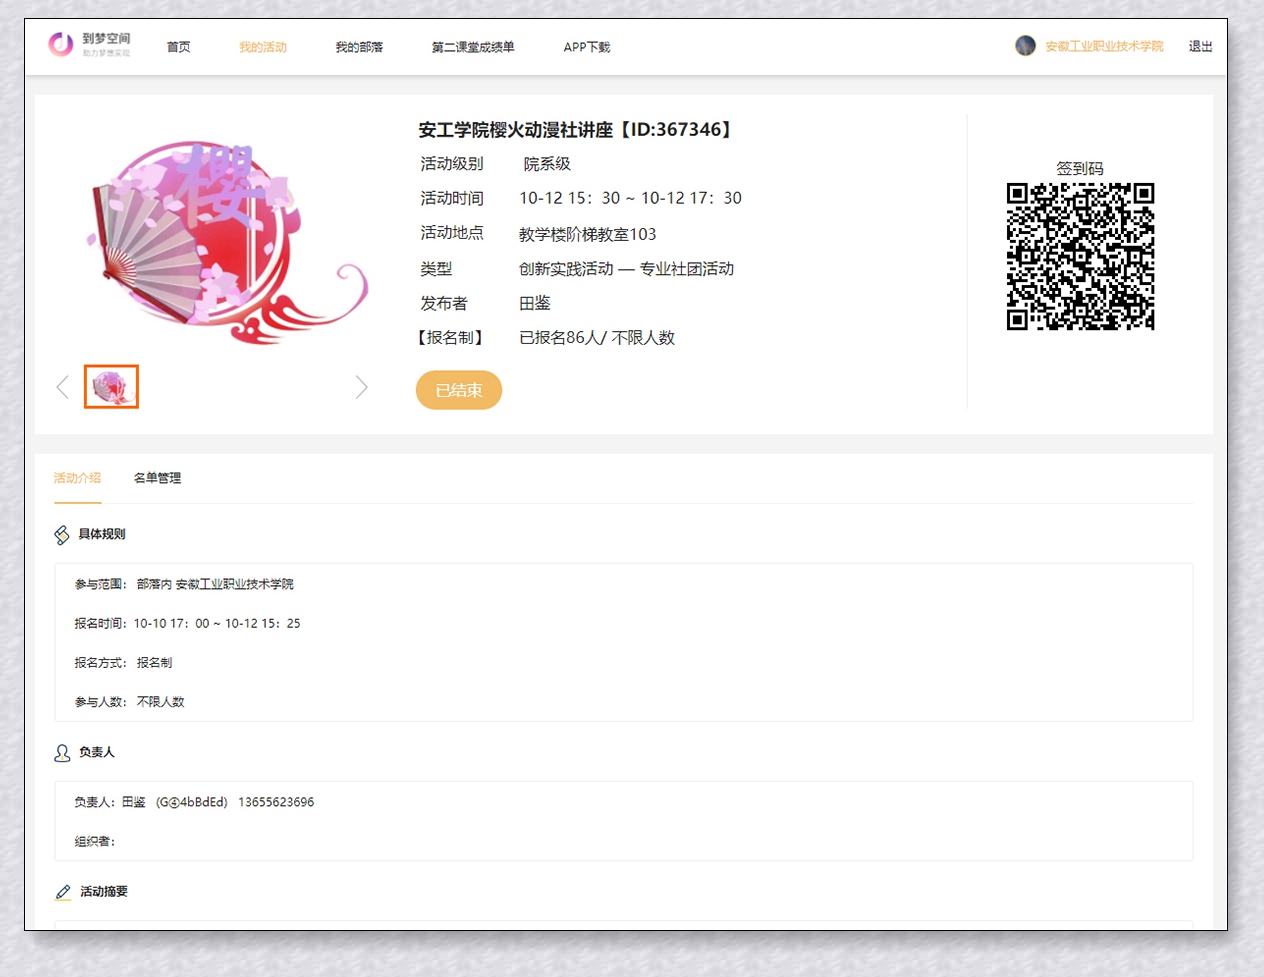
Task: Show next image with right arrow
Action: pyautogui.click(x=361, y=387)
